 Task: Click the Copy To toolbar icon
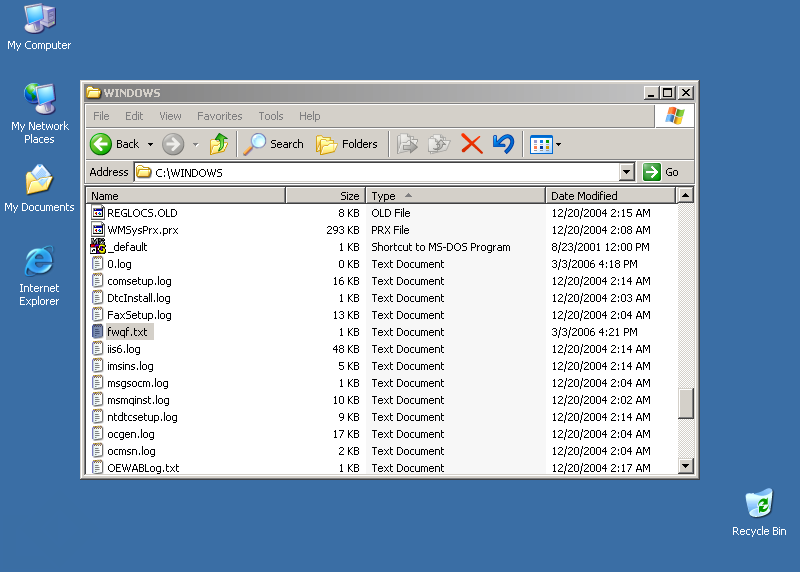(439, 144)
